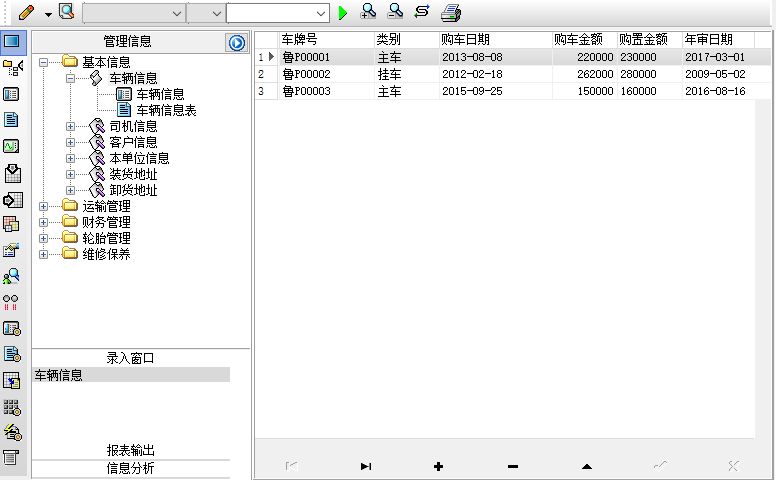
Task: Open the first wide combo box in toolbar
Action: point(134,13)
